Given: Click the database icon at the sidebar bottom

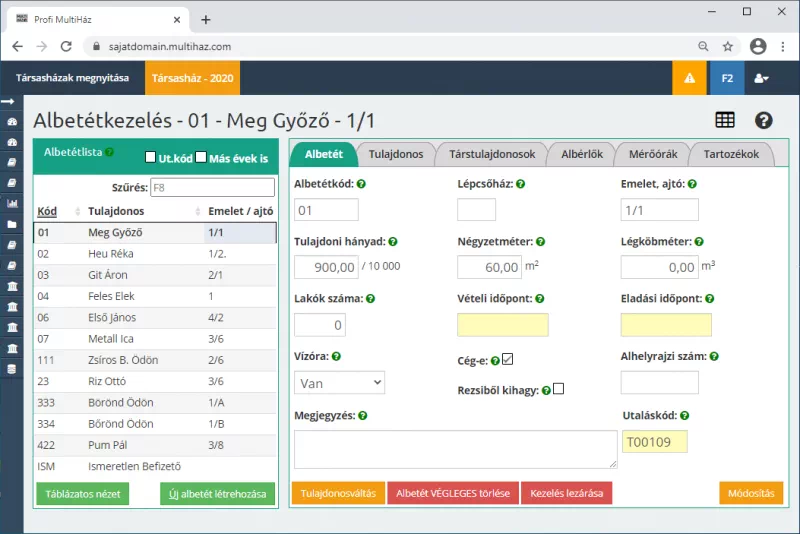Looking at the screenshot, I should (x=11, y=368).
